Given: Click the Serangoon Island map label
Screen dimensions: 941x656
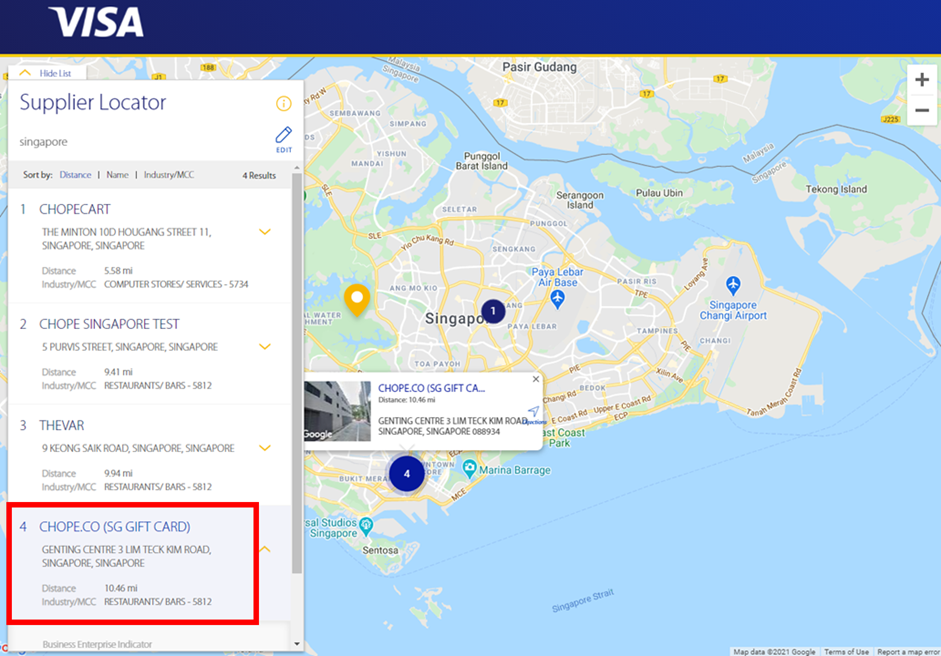Looking at the screenshot, I should tap(580, 200).
